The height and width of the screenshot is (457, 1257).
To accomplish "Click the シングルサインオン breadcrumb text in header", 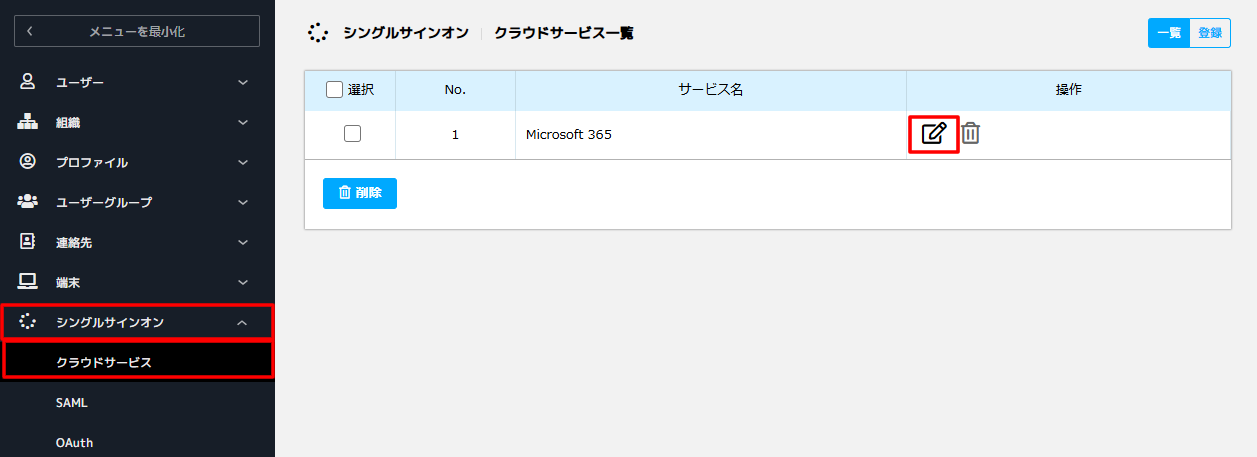I will tap(406, 33).
